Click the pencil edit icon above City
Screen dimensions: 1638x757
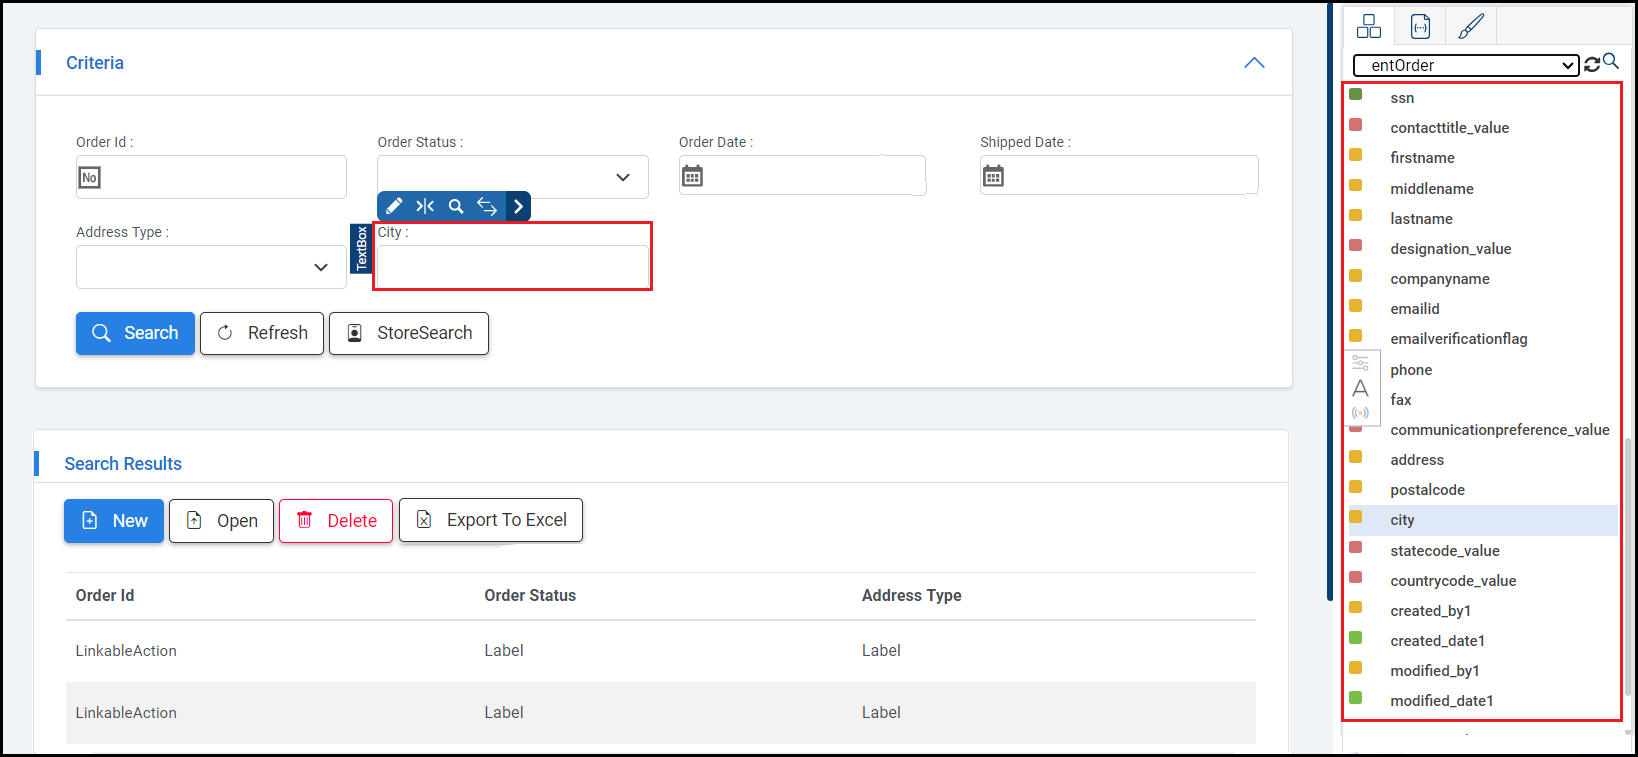[394, 206]
